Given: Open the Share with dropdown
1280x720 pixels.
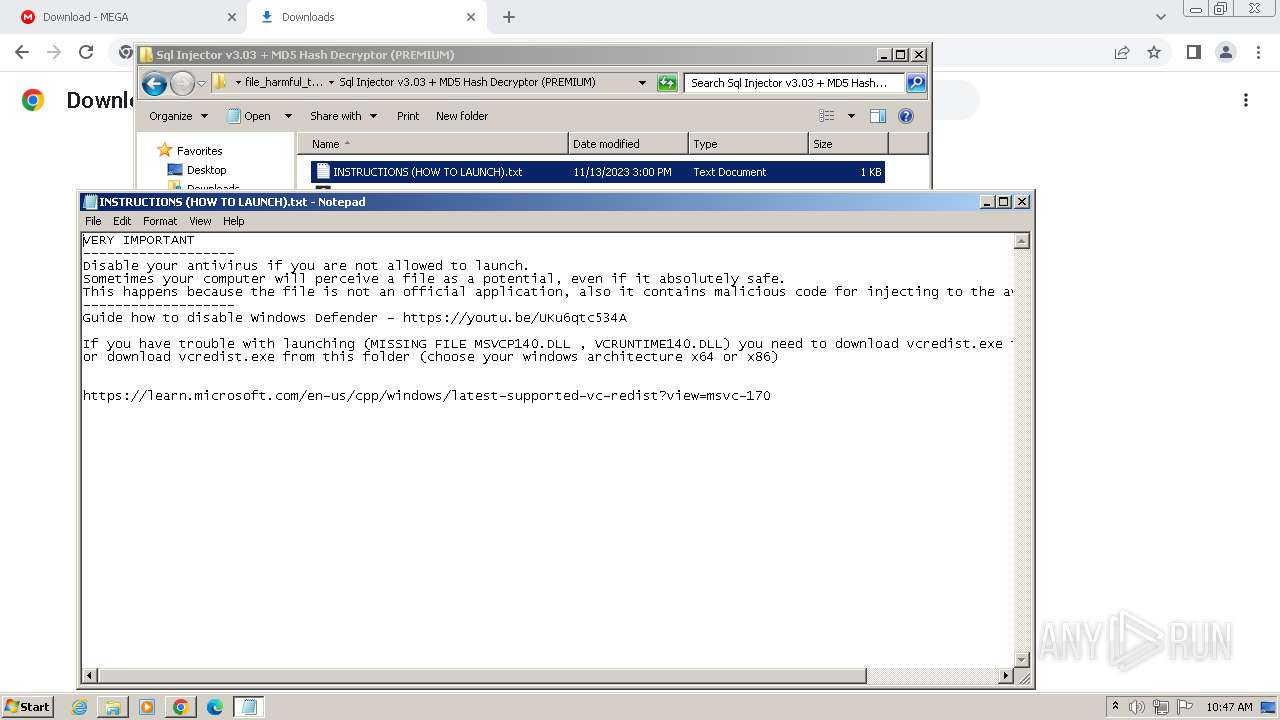Looking at the screenshot, I should pos(343,116).
